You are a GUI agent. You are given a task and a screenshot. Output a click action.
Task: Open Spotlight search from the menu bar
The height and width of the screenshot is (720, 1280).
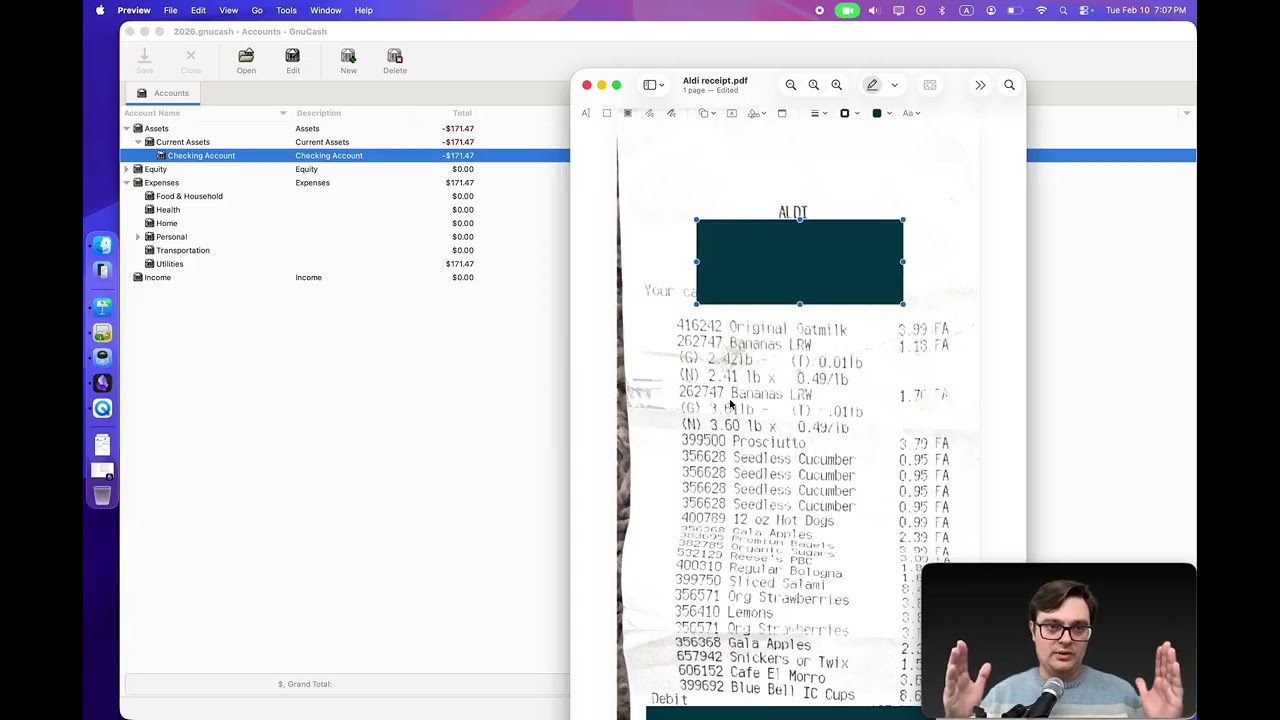[x=1063, y=10]
